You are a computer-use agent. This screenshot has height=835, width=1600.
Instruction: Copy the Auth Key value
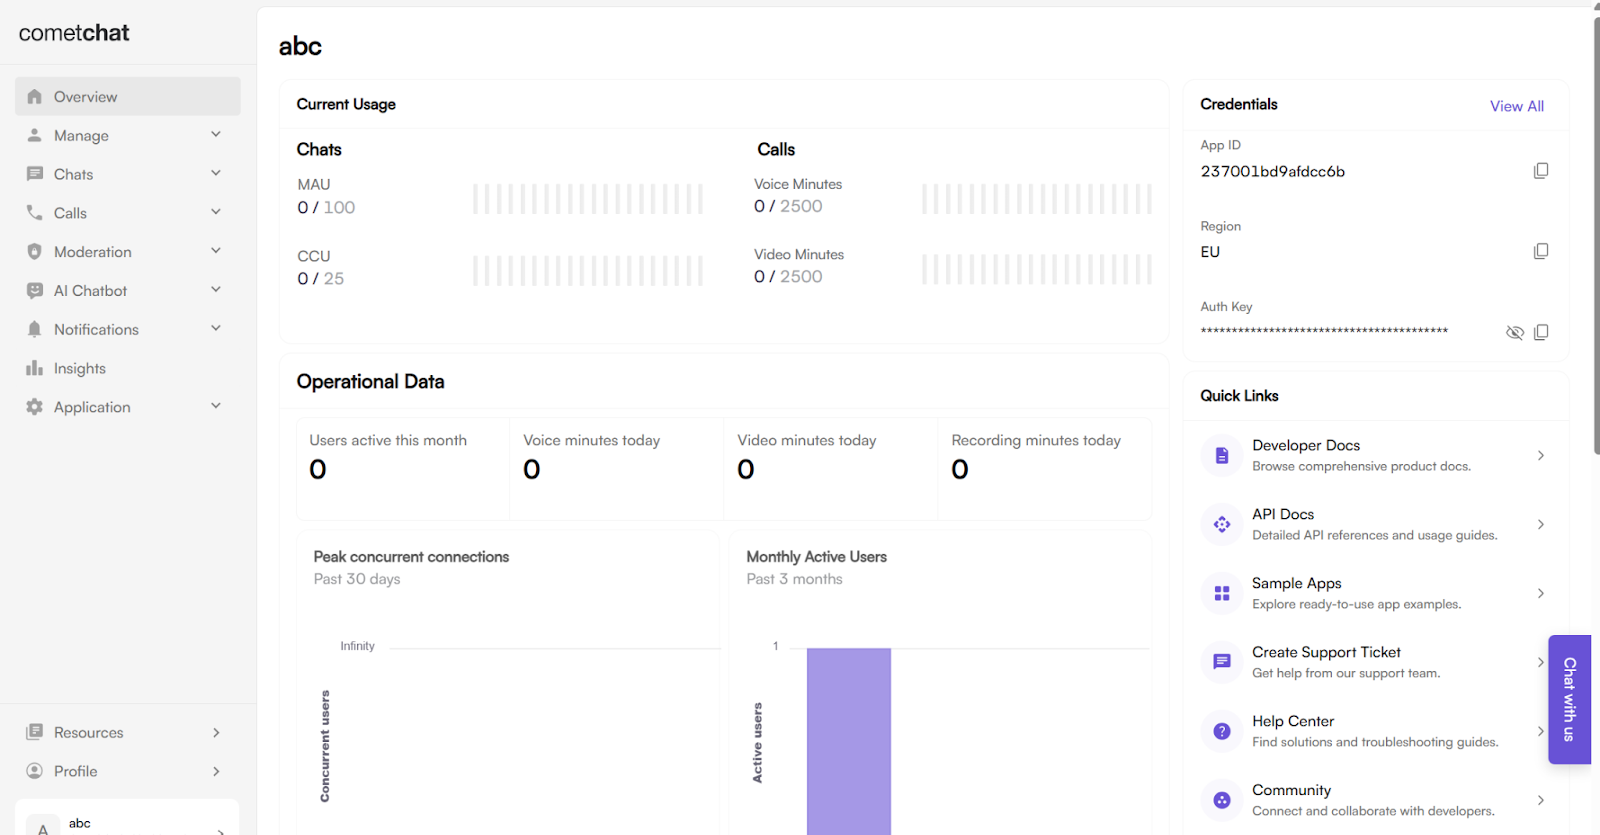point(1541,332)
